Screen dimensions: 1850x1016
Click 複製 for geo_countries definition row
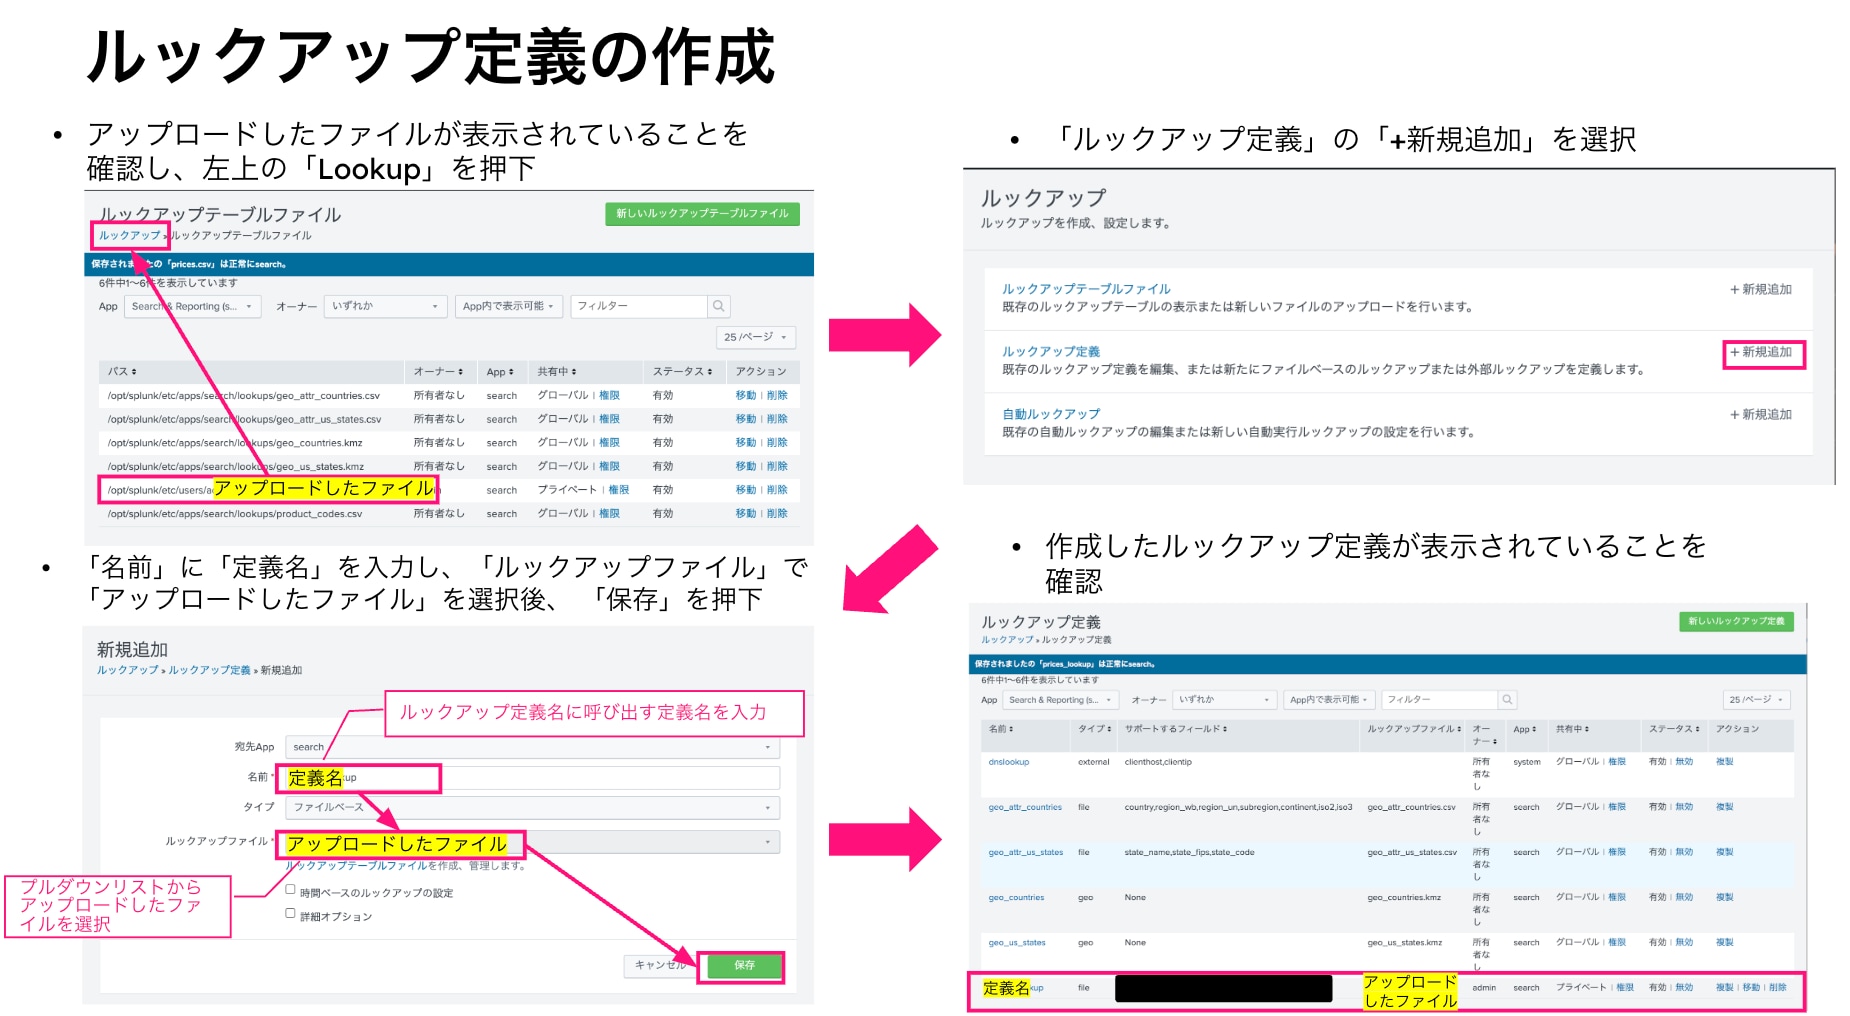(x=1724, y=897)
